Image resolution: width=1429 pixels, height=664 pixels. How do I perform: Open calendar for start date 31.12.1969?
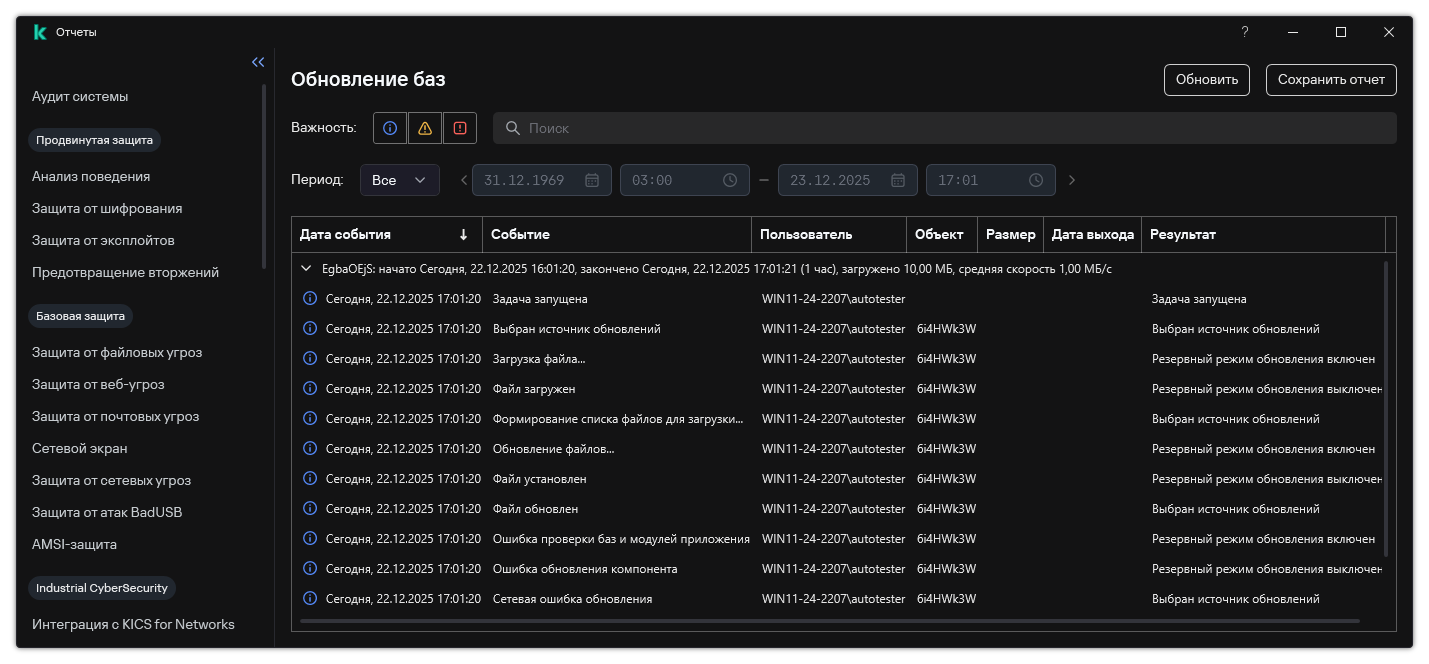(592, 180)
